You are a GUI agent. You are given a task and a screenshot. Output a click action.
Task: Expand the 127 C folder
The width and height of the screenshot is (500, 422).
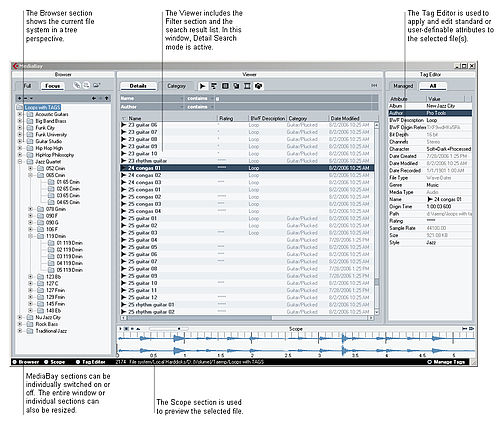click(x=30, y=283)
